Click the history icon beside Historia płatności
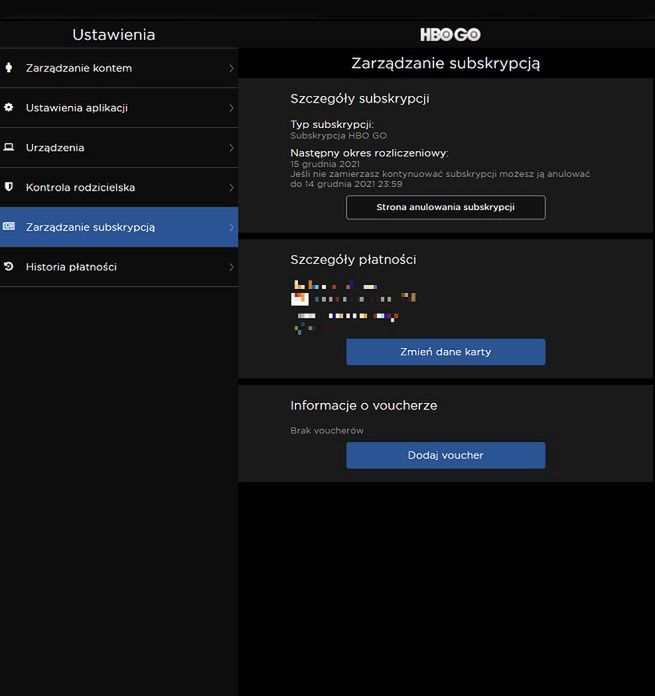This screenshot has width=655, height=696. 8,266
